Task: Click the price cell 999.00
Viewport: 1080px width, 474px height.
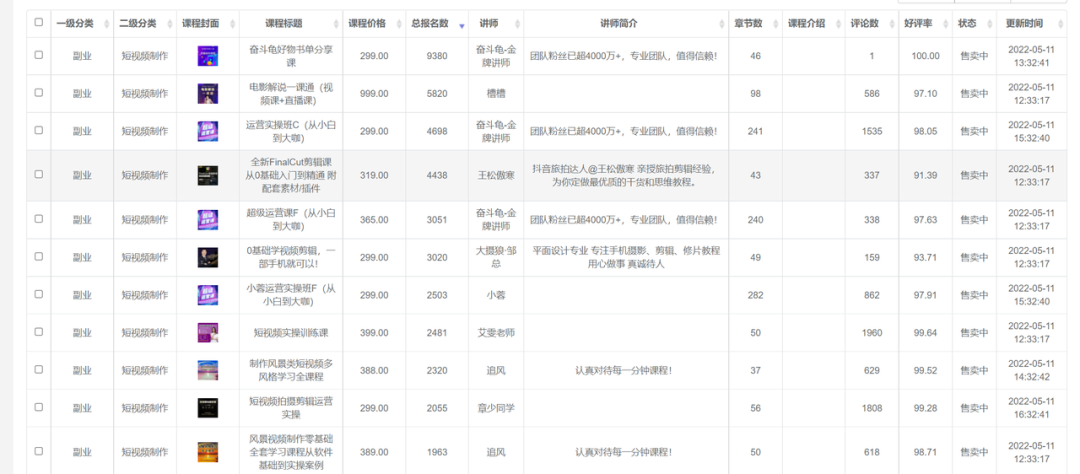Action: pos(374,94)
